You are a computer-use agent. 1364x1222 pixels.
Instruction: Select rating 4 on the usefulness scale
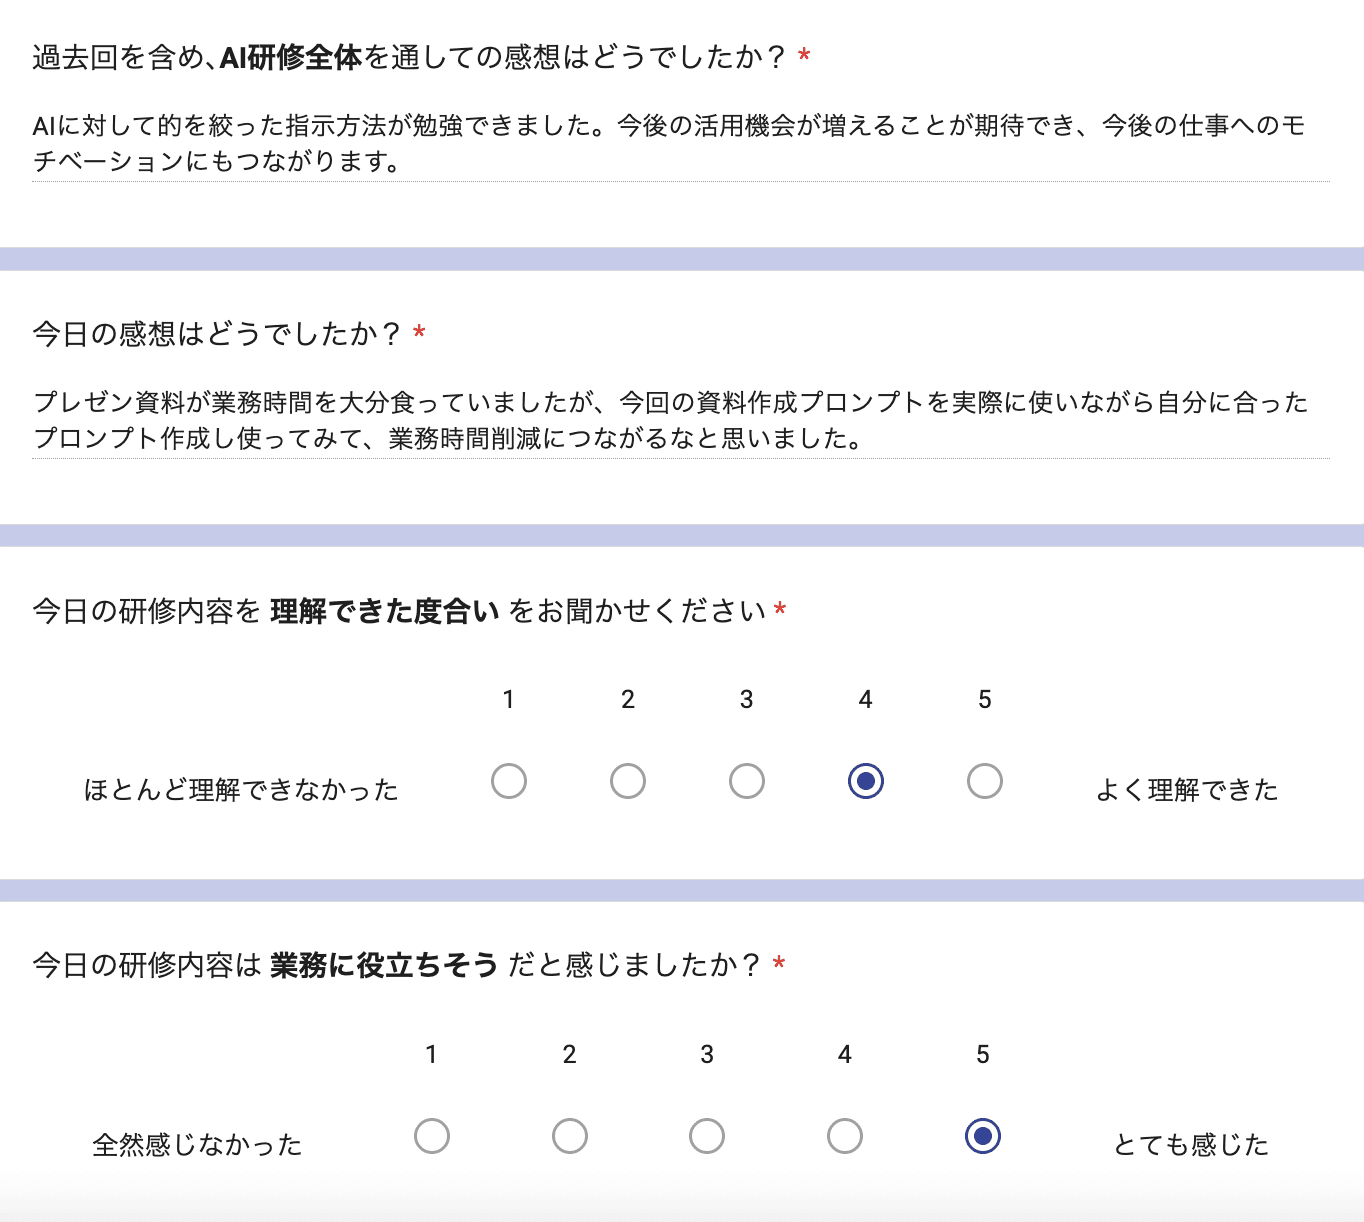click(x=845, y=1135)
